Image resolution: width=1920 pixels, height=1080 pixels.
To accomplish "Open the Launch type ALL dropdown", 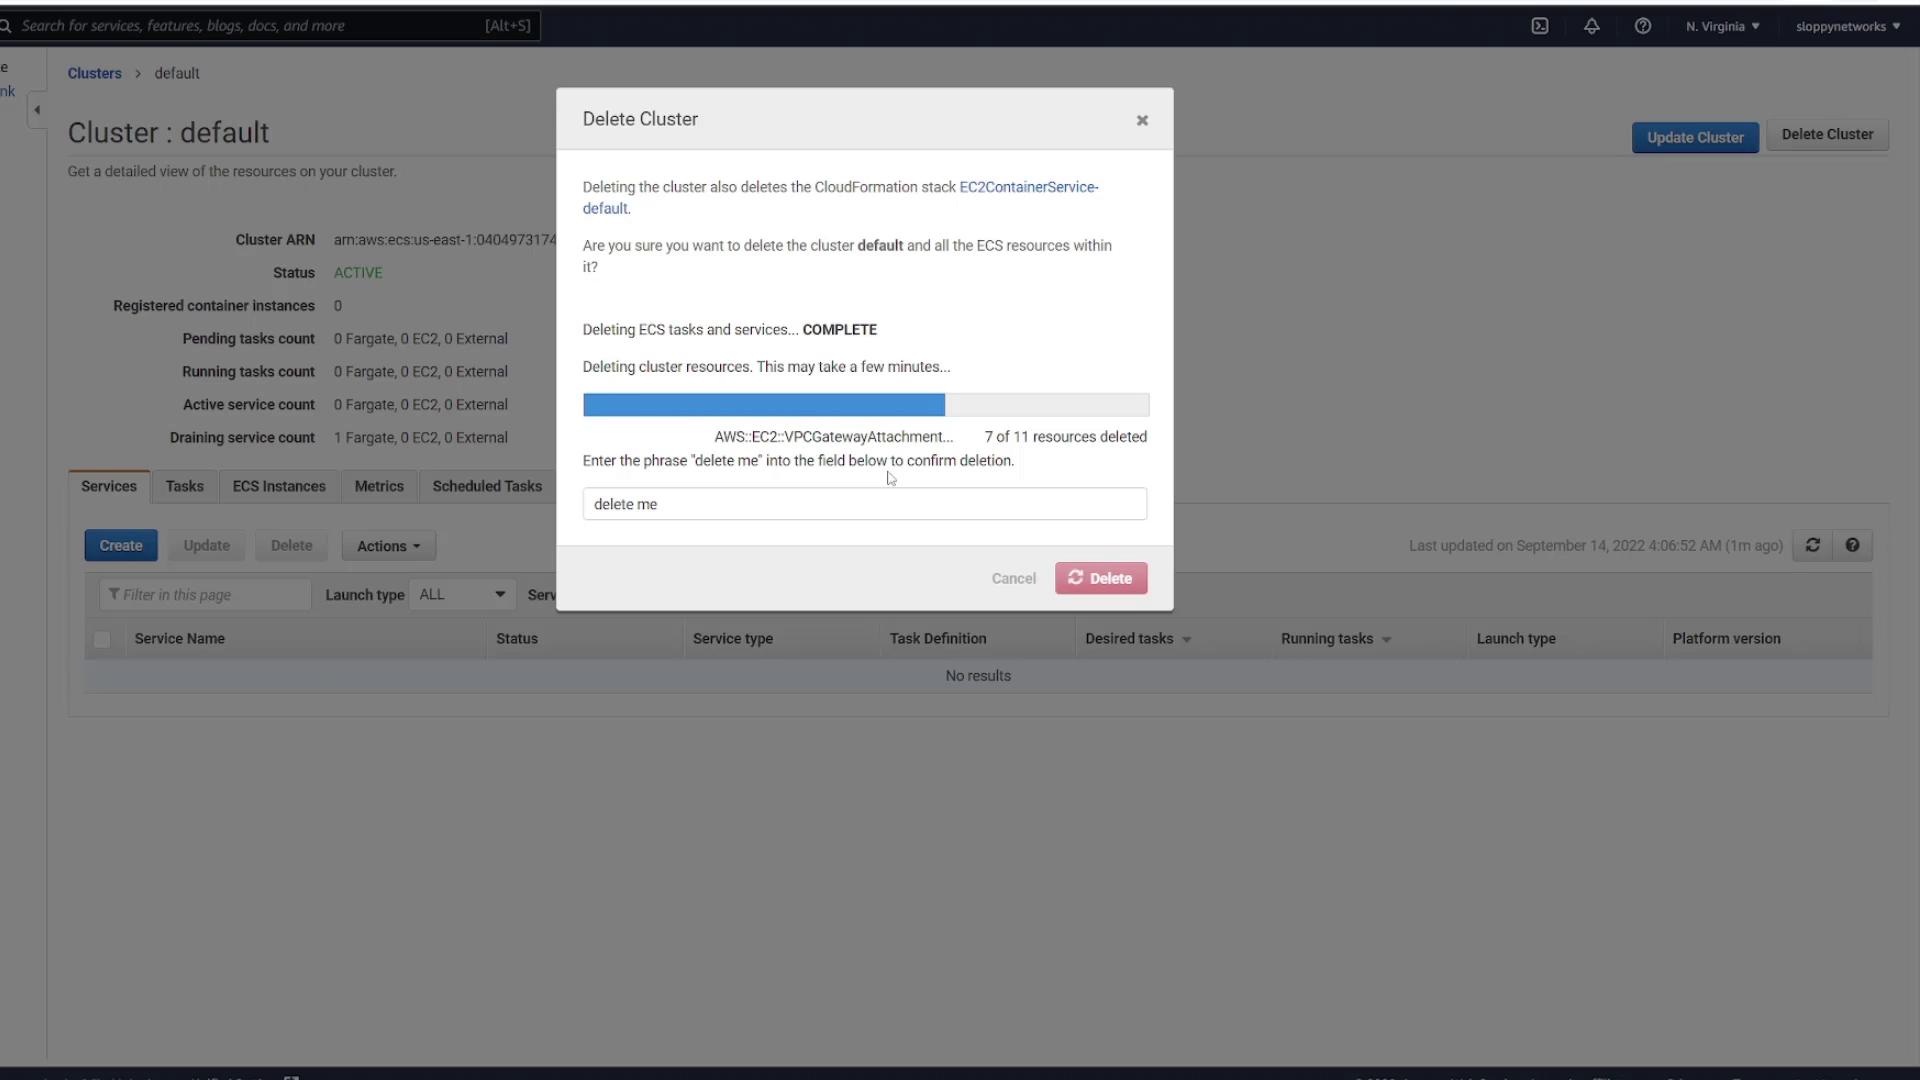I will pos(462,594).
